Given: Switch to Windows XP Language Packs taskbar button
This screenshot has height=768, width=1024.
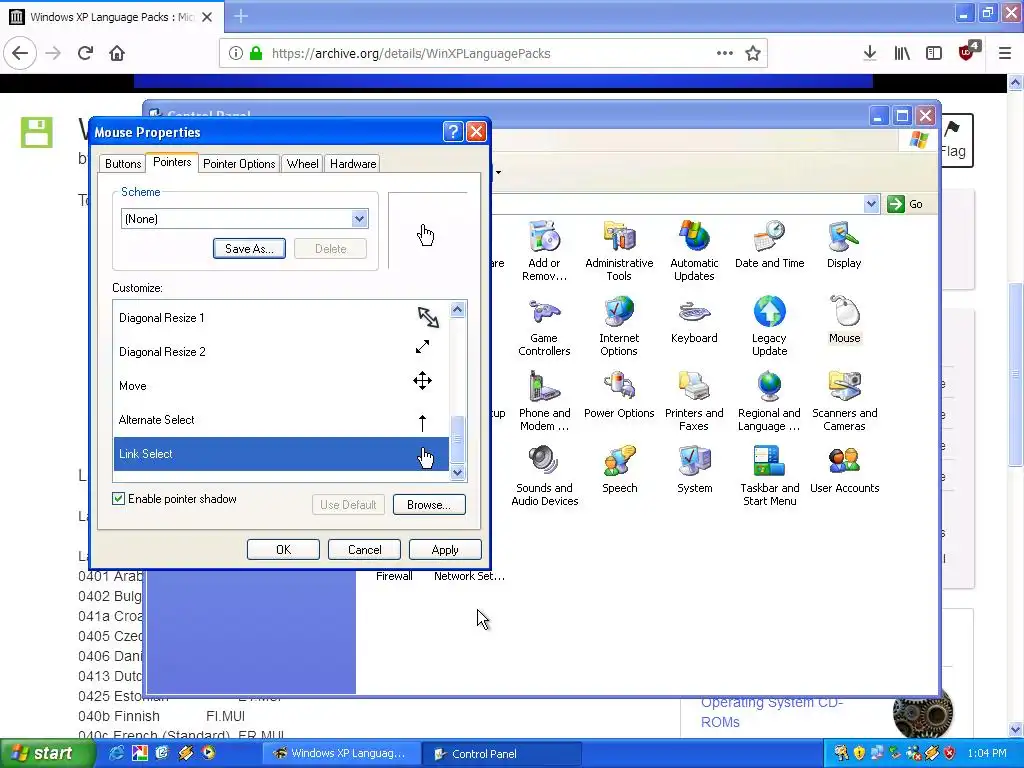Looking at the screenshot, I should point(342,754).
